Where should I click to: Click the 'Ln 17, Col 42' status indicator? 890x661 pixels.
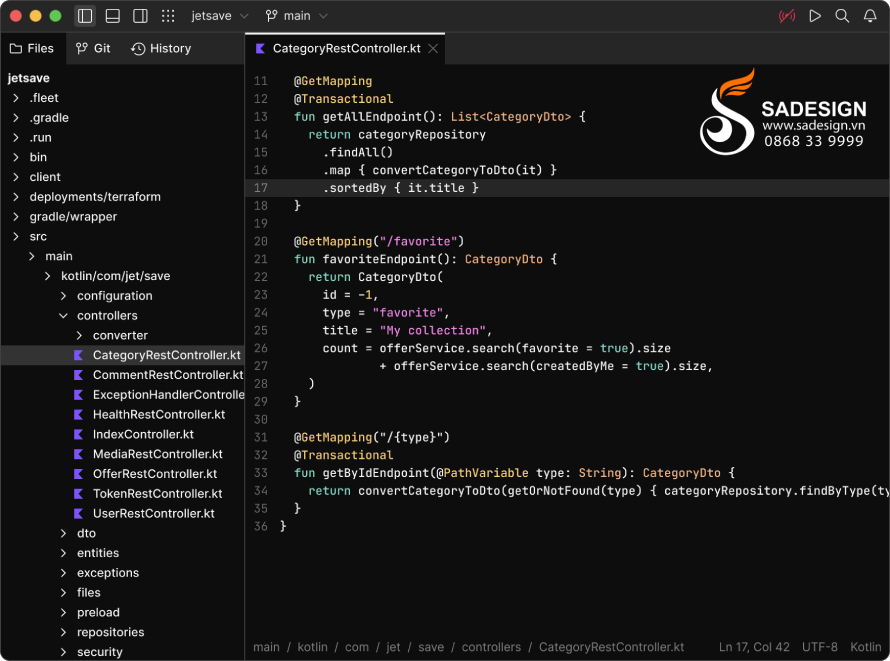[x=754, y=647]
